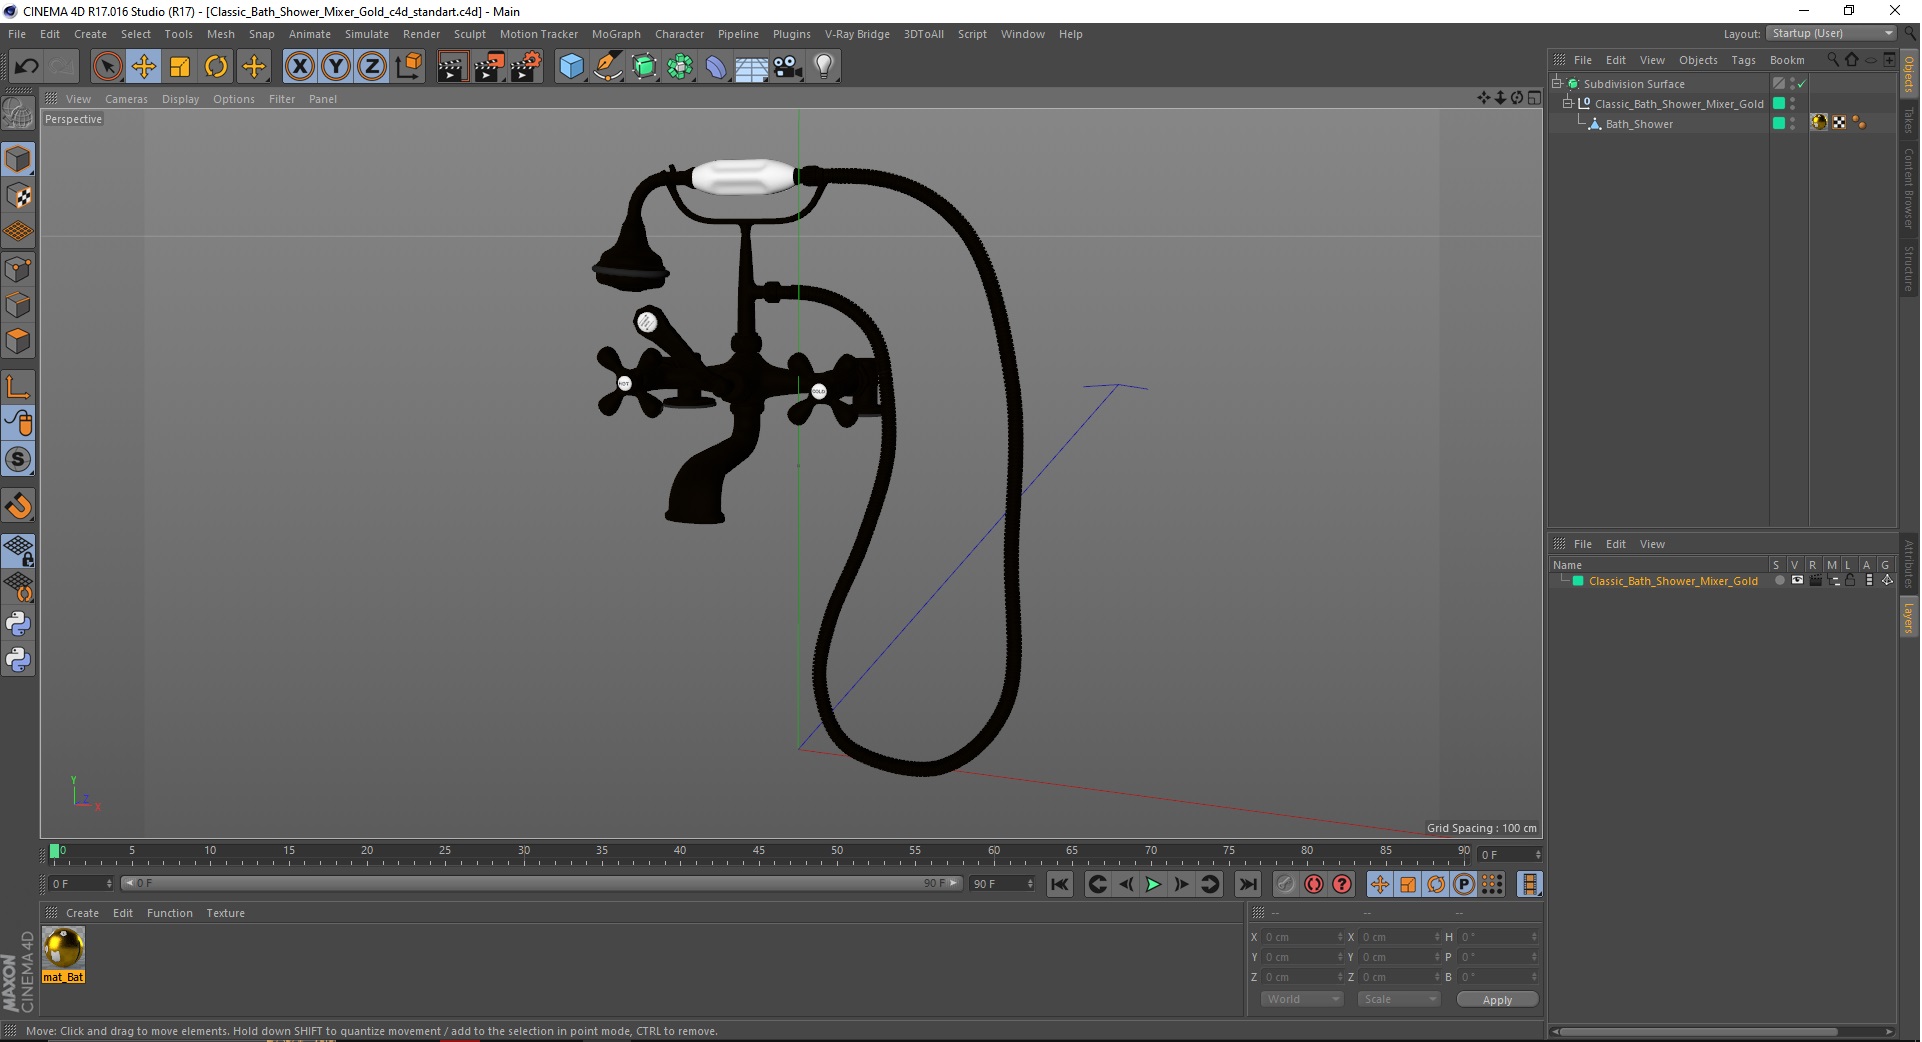The image size is (1922, 1042).
Task: Activate the Scale tool in top toolbar
Action: point(180,67)
